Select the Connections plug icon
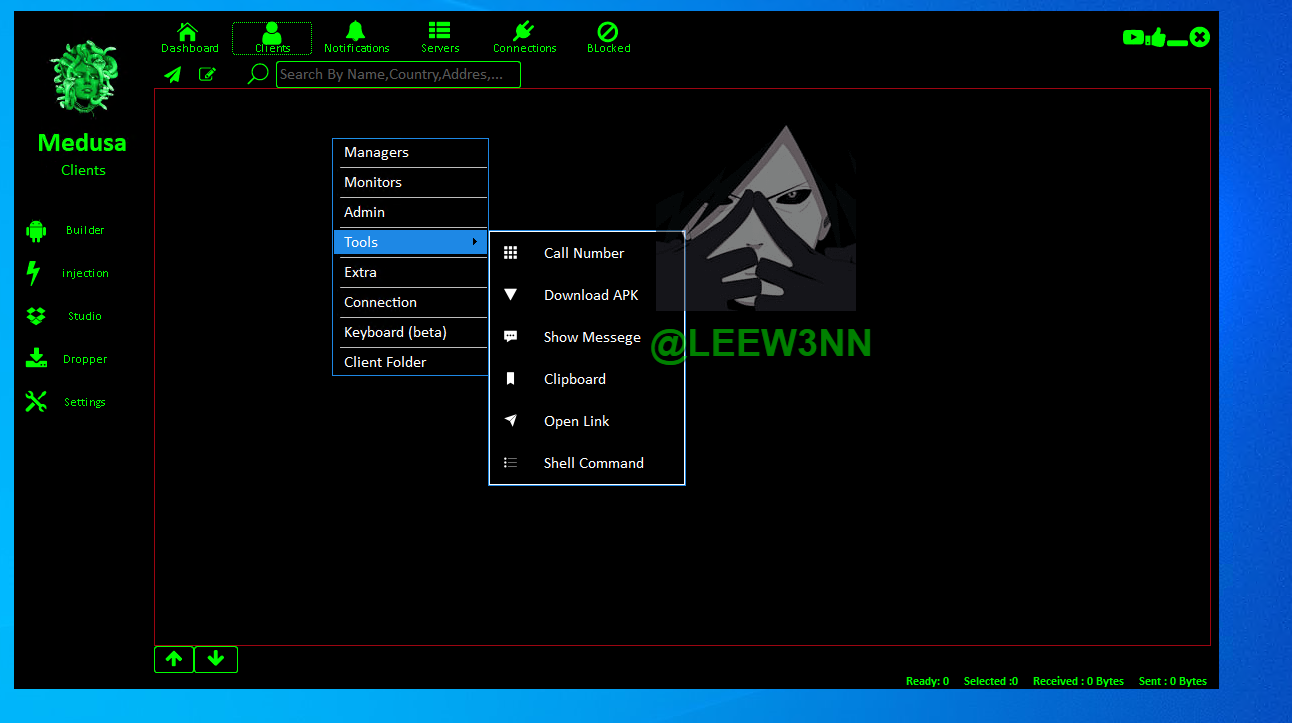 point(524,32)
